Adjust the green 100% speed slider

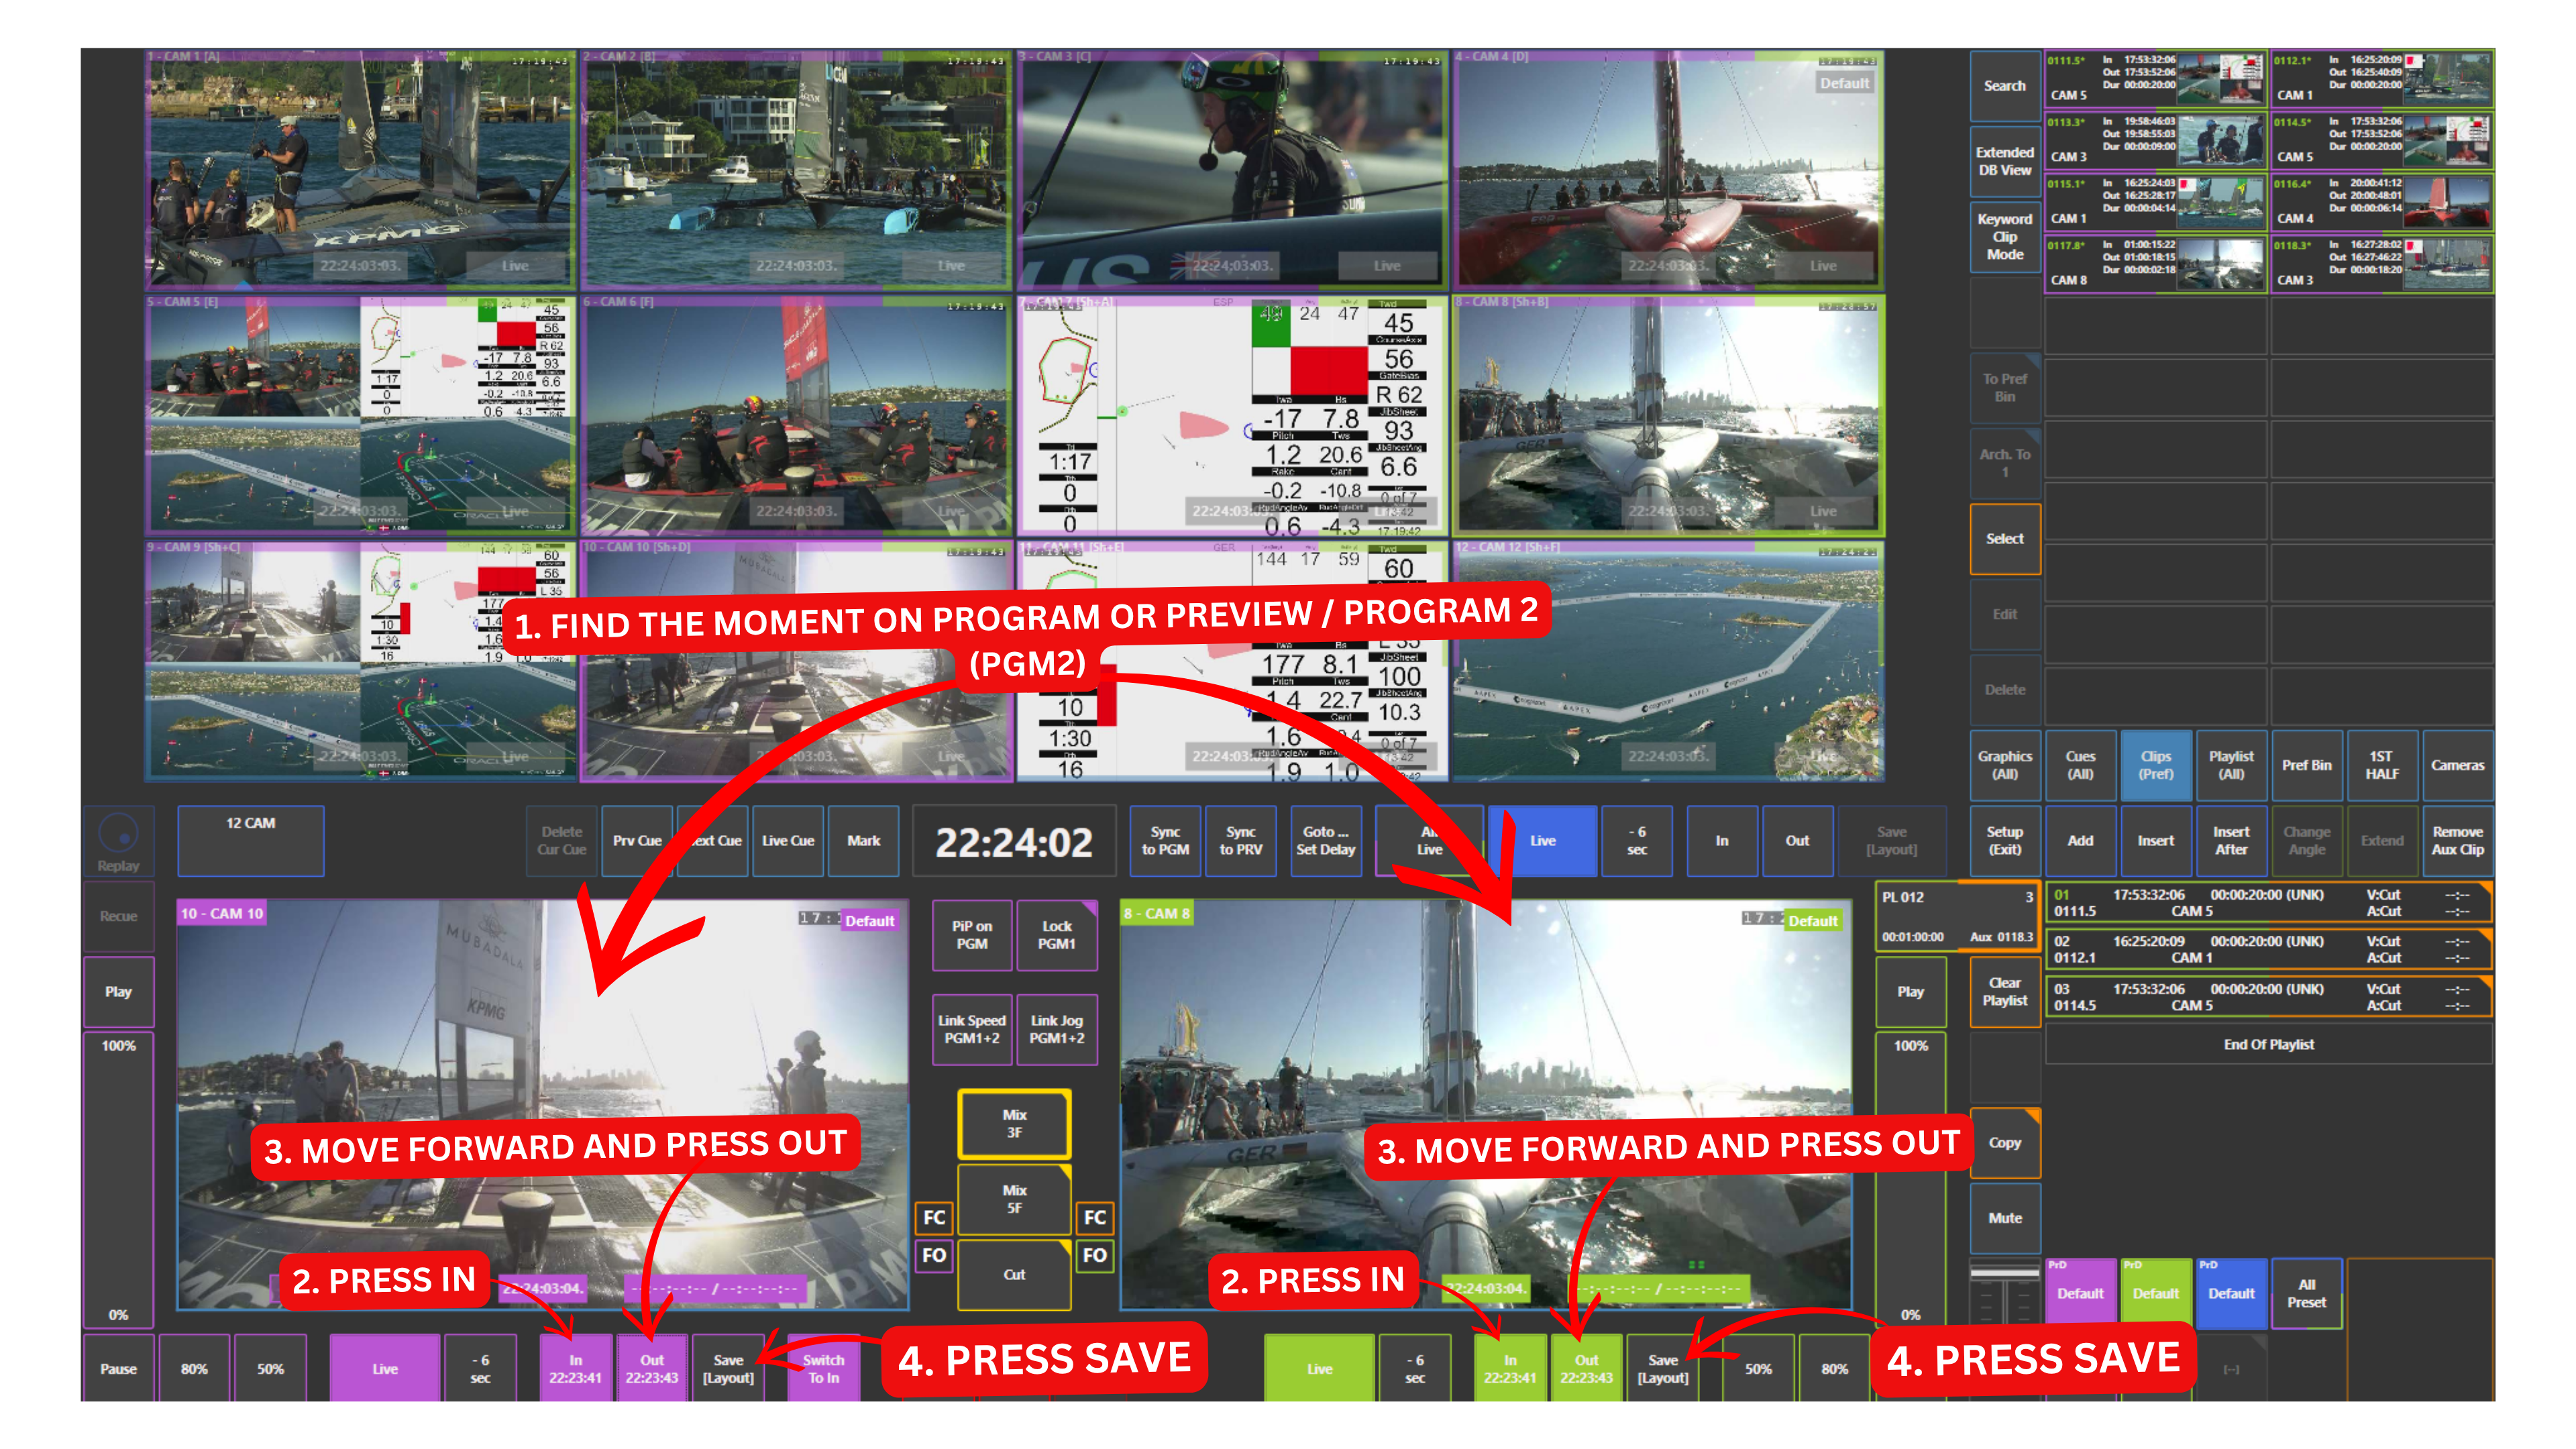[x=1910, y=1180]
